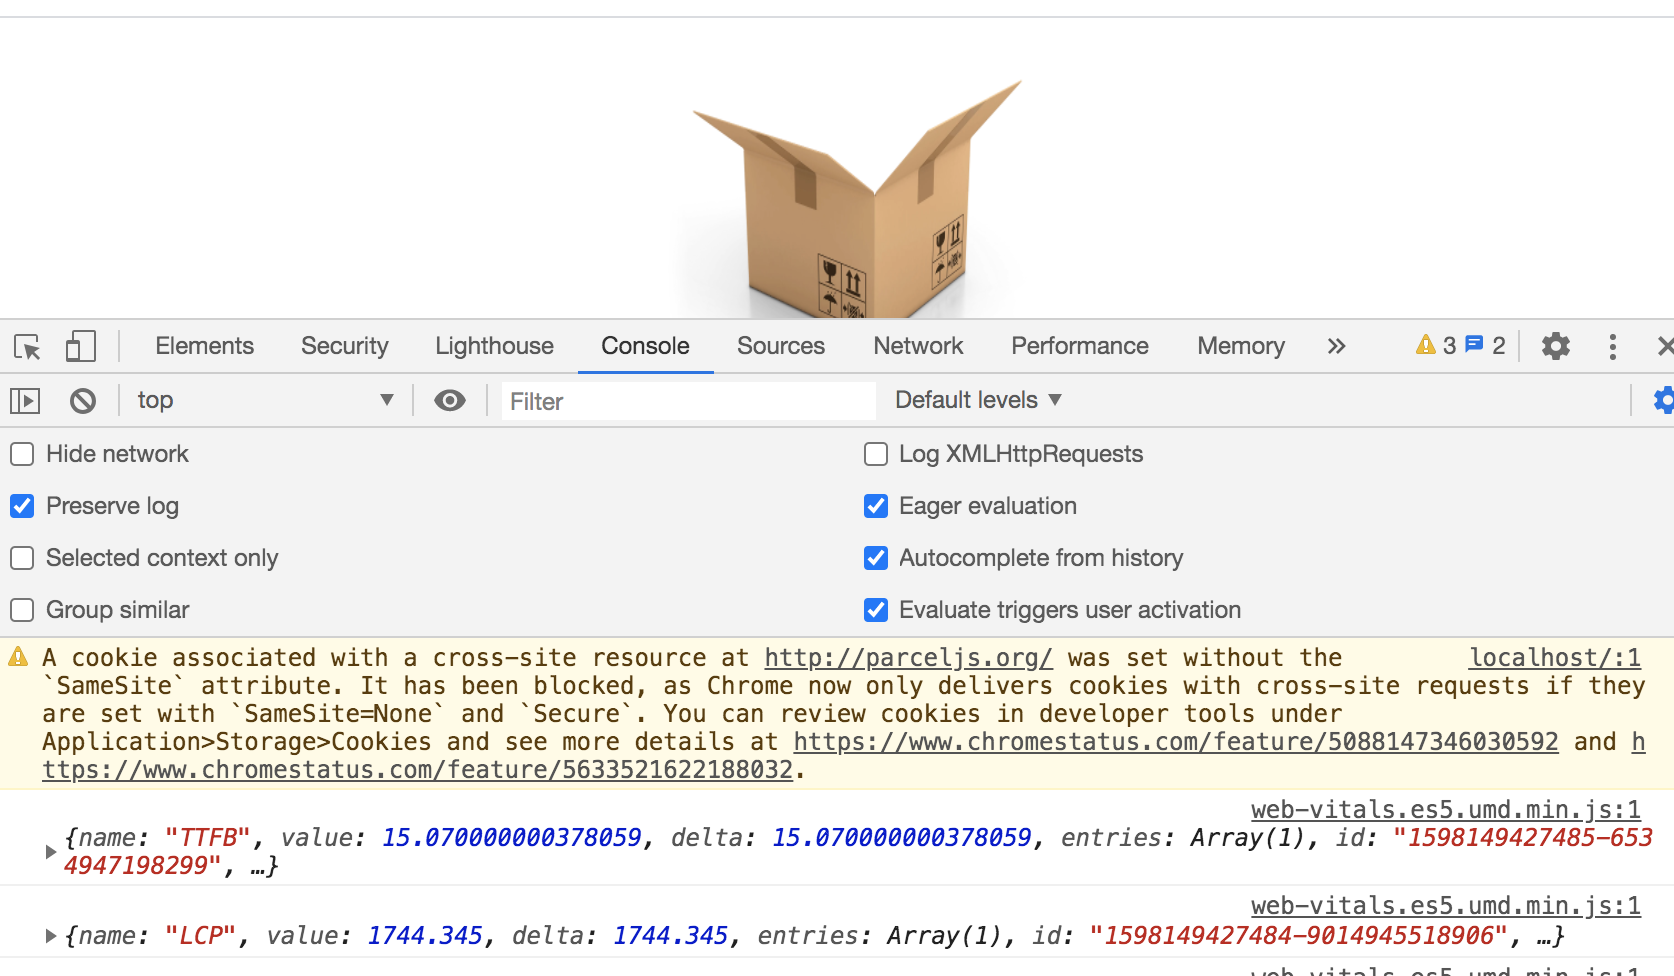Click the cardboard box image
The width and height of the screenshot is (1674, 976).
pyautogui.click(x=858, y=200)
